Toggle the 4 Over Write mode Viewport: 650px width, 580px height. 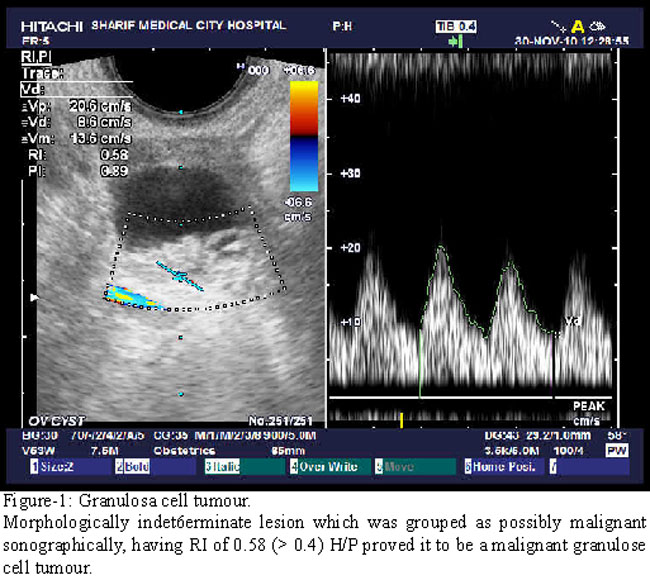(x=323, y=466)
